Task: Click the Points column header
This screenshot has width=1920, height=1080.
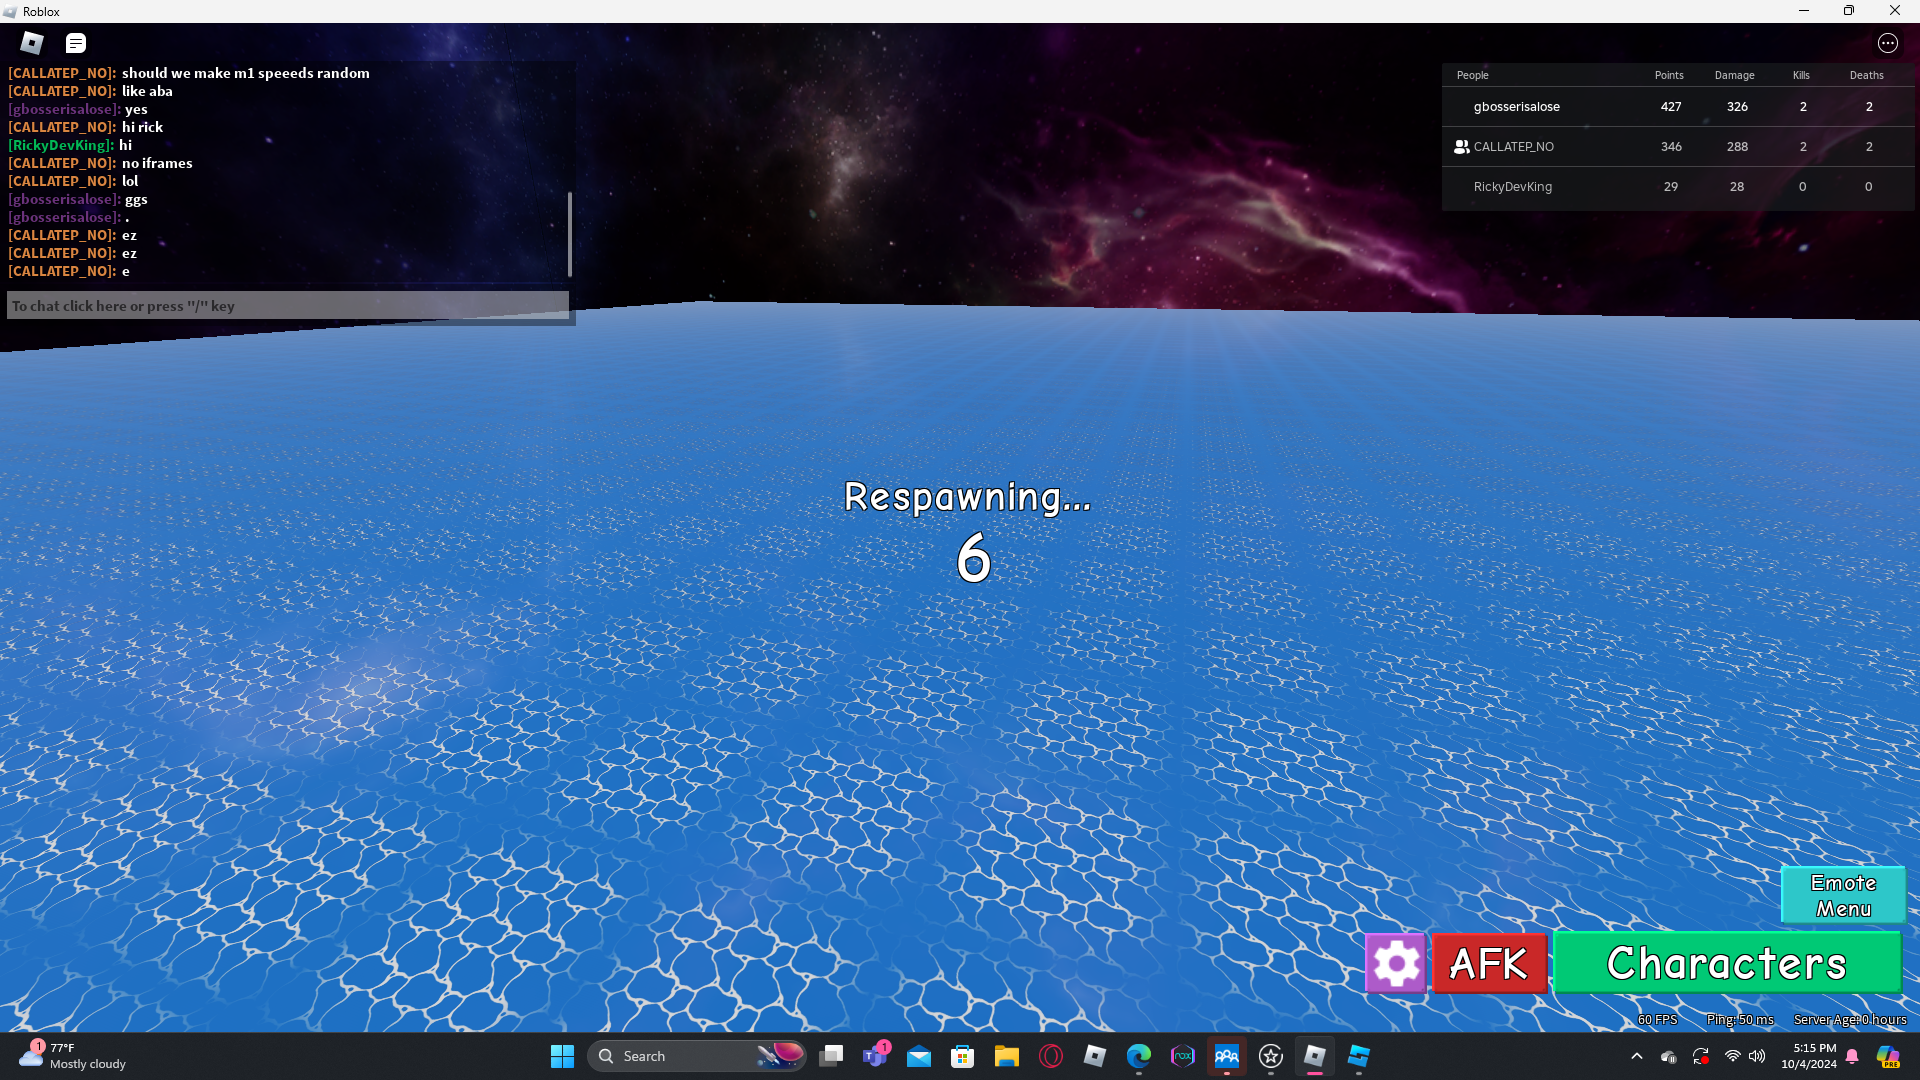Action: pyautogui.click(x=1669, y=75)
